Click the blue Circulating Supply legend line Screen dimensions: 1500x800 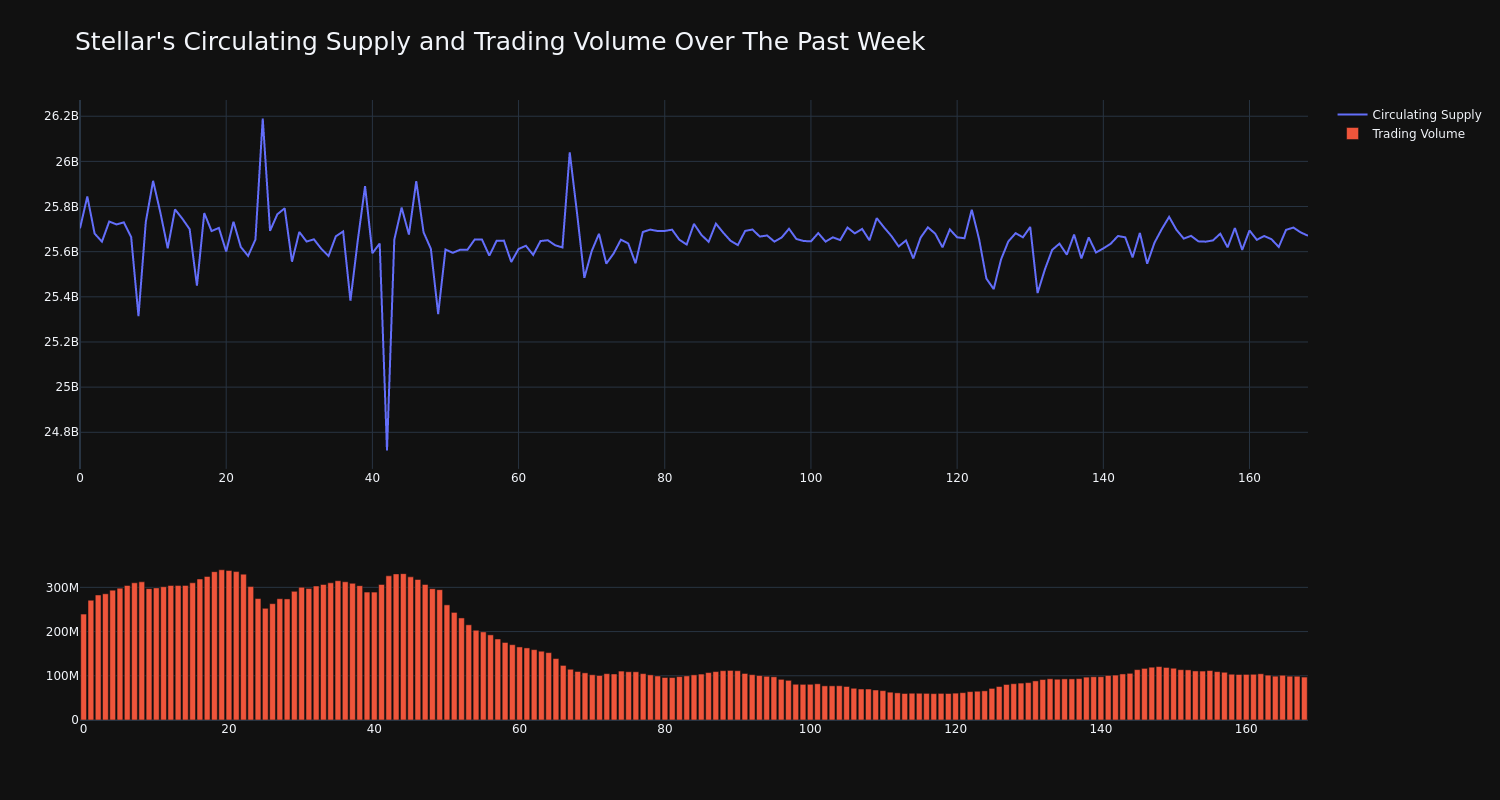(1352, 115)
